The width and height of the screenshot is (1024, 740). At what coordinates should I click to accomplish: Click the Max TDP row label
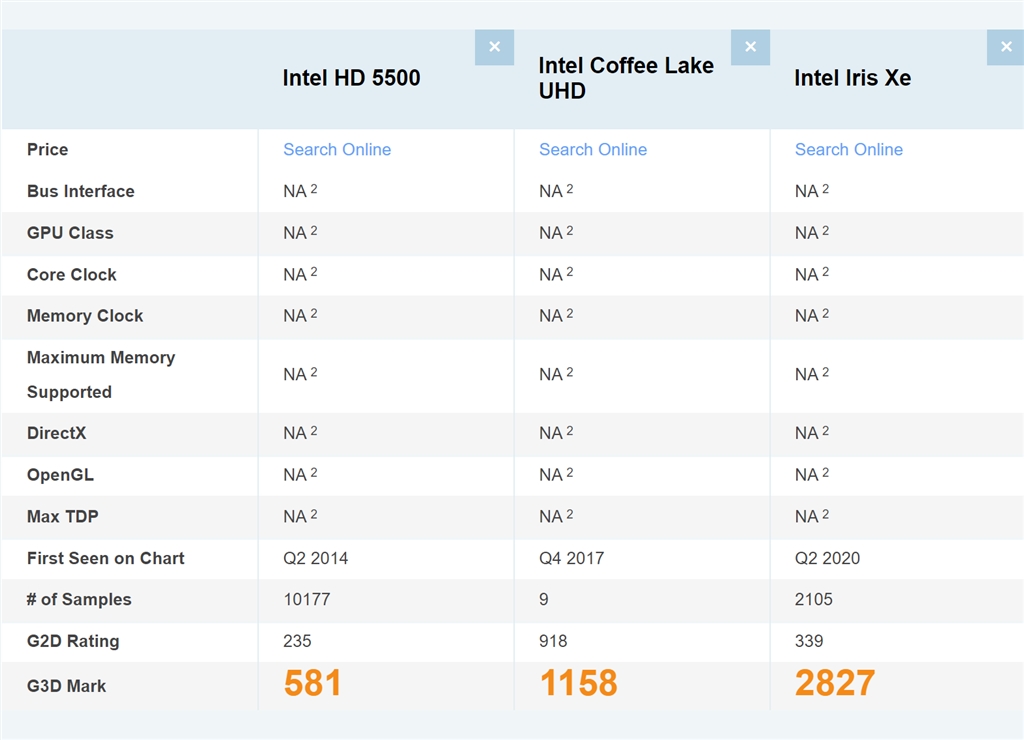tap(63, 517)
